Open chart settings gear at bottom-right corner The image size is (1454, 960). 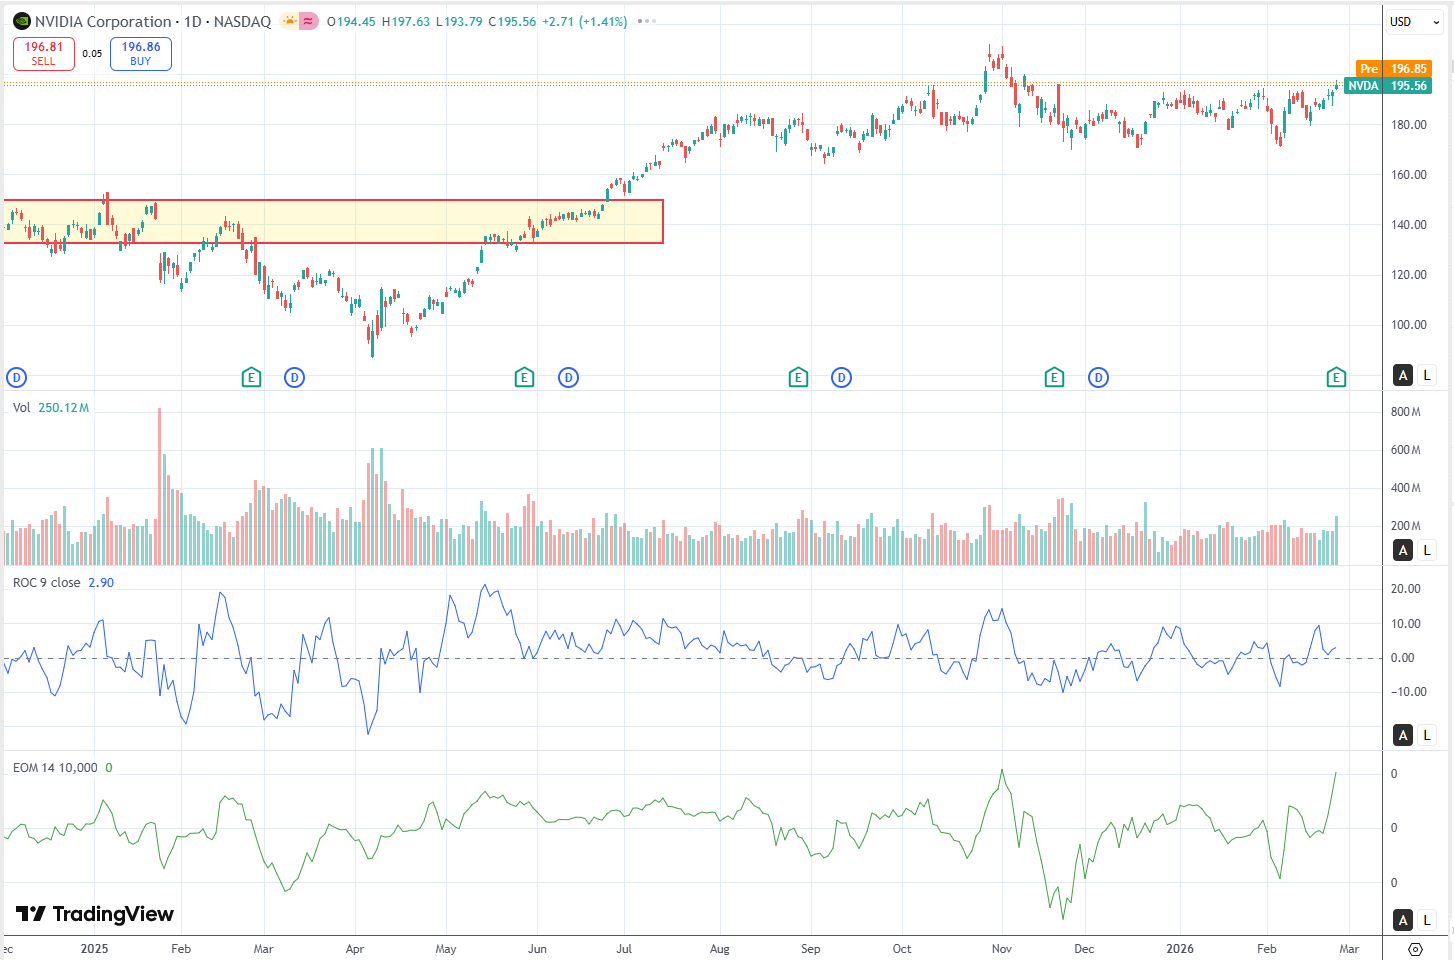pyautogui.click(x=1415, y=948)
